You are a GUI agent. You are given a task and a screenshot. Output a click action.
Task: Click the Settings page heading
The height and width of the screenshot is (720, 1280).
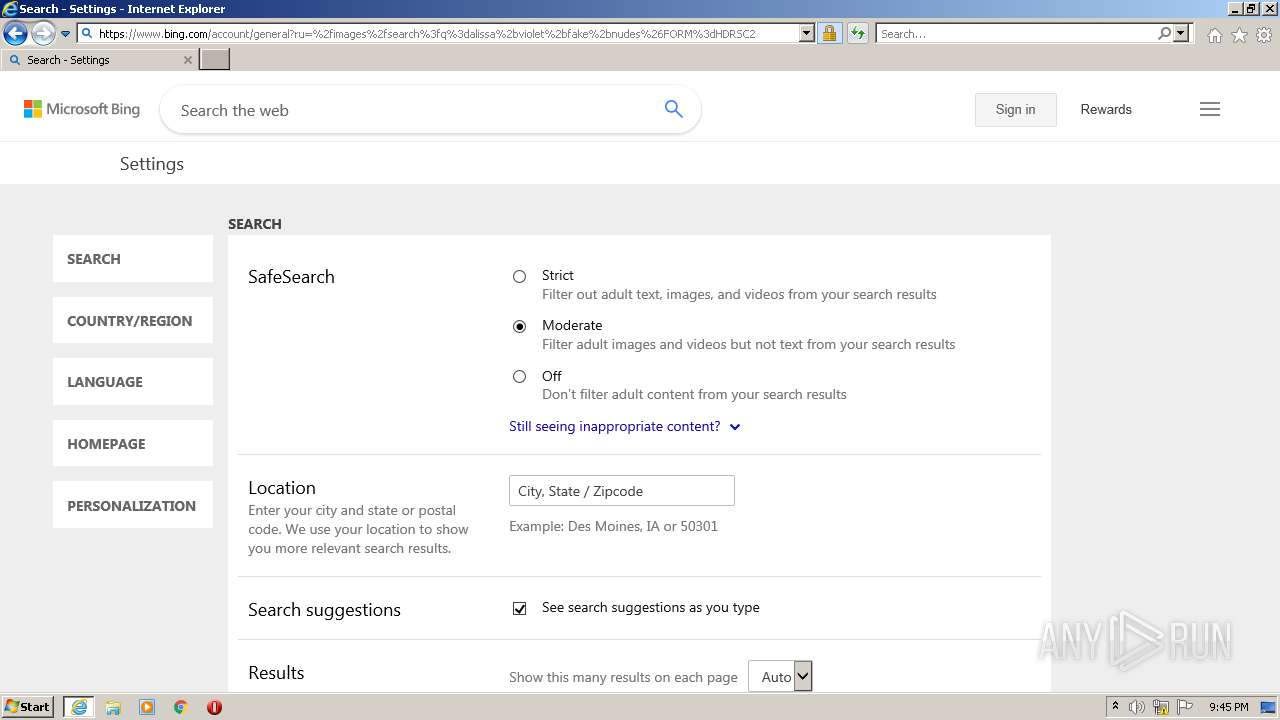152,164
